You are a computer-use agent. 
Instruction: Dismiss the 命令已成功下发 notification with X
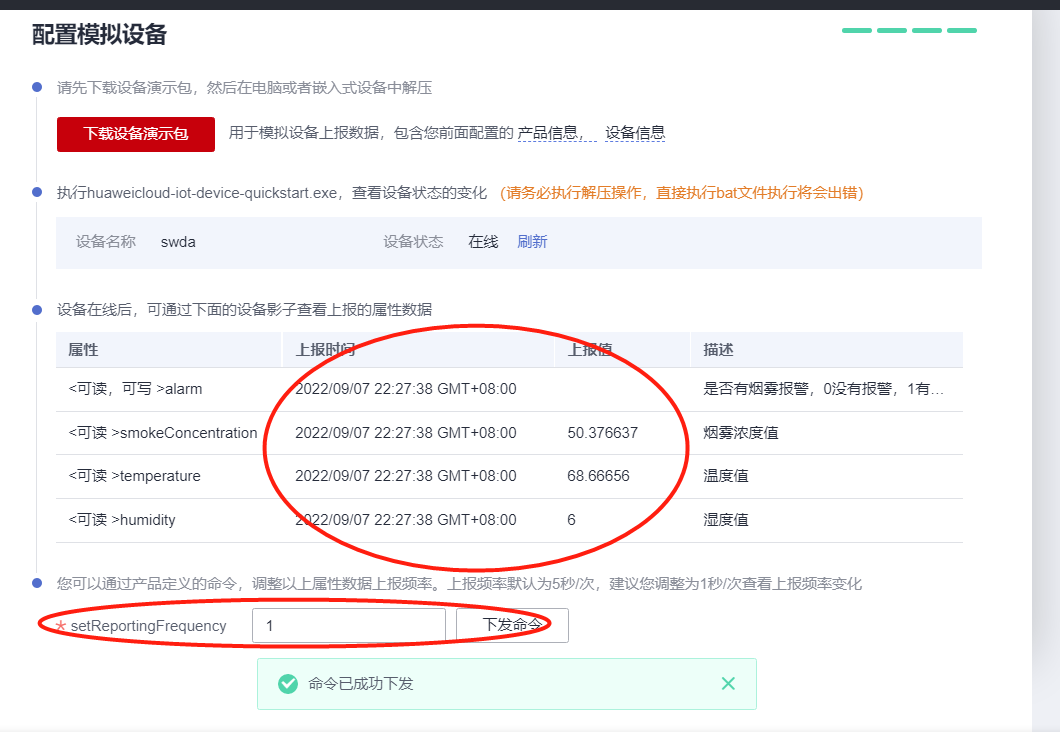(x=728, y=683)
